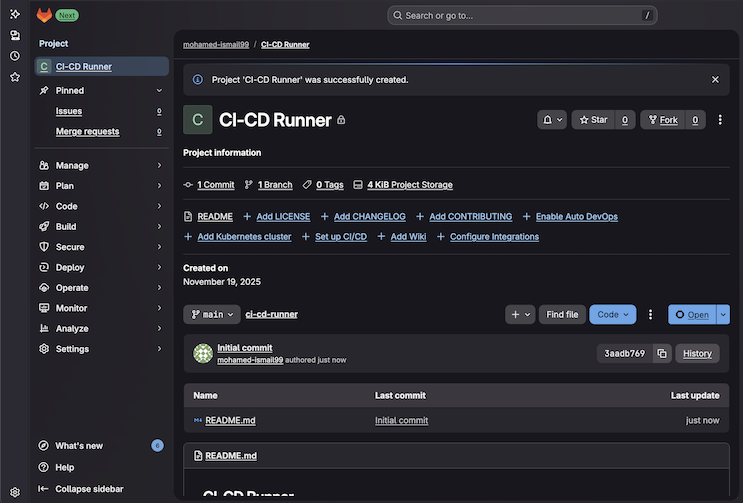This screenshot has height=503, width=743.
Task: Collapse the Pinned section
Action: click(101, 90)
